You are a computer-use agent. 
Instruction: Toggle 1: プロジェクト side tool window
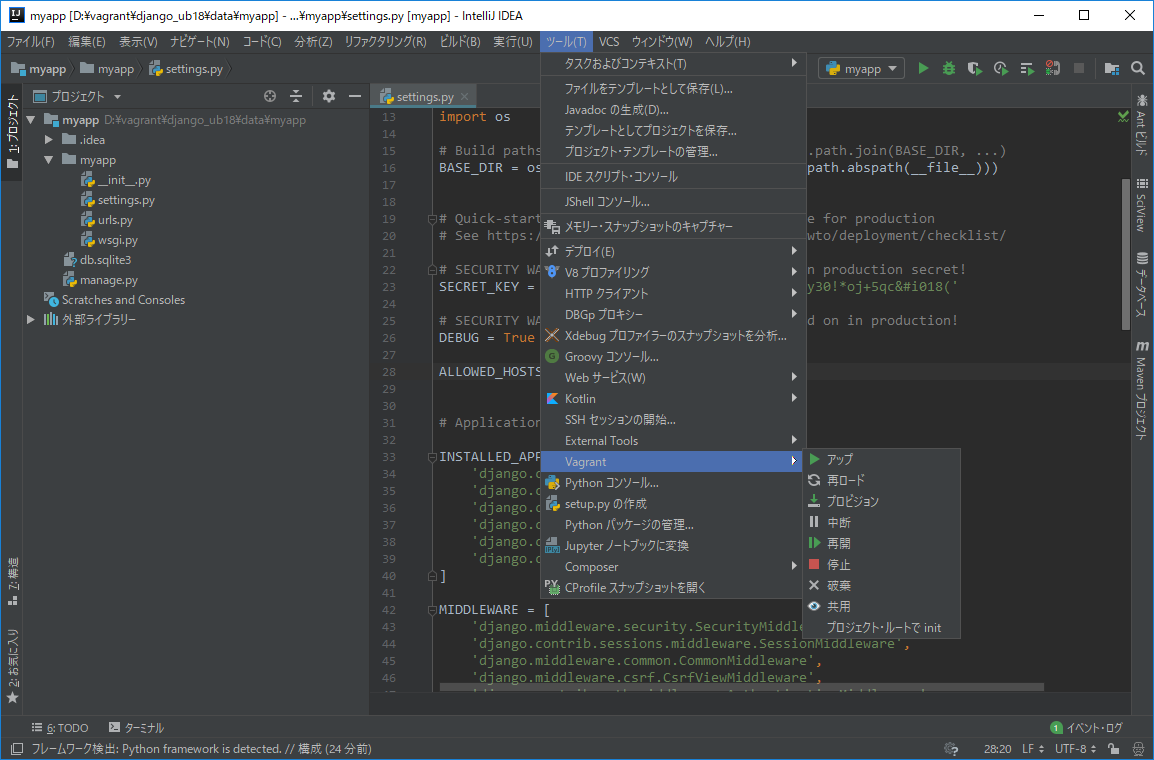click(x=13, y=132)
